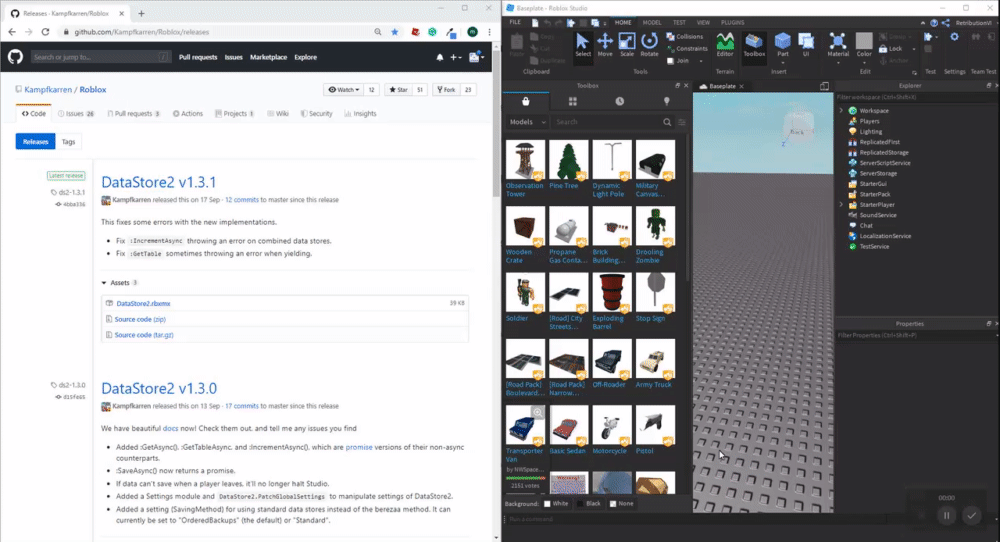Star the Kampfkarren/Roblox repository
Screen dimensions: 1000x542
point(399,90)
